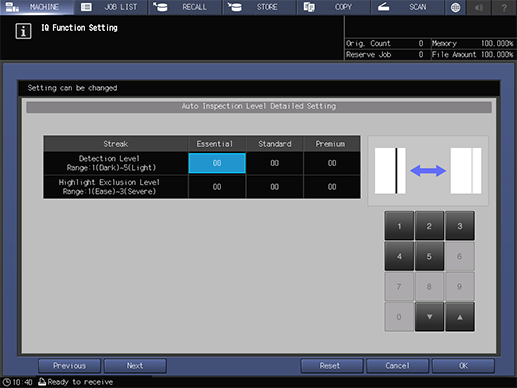Click the globe network icon
The image size is (517, 388).
[x=455, y=7]
